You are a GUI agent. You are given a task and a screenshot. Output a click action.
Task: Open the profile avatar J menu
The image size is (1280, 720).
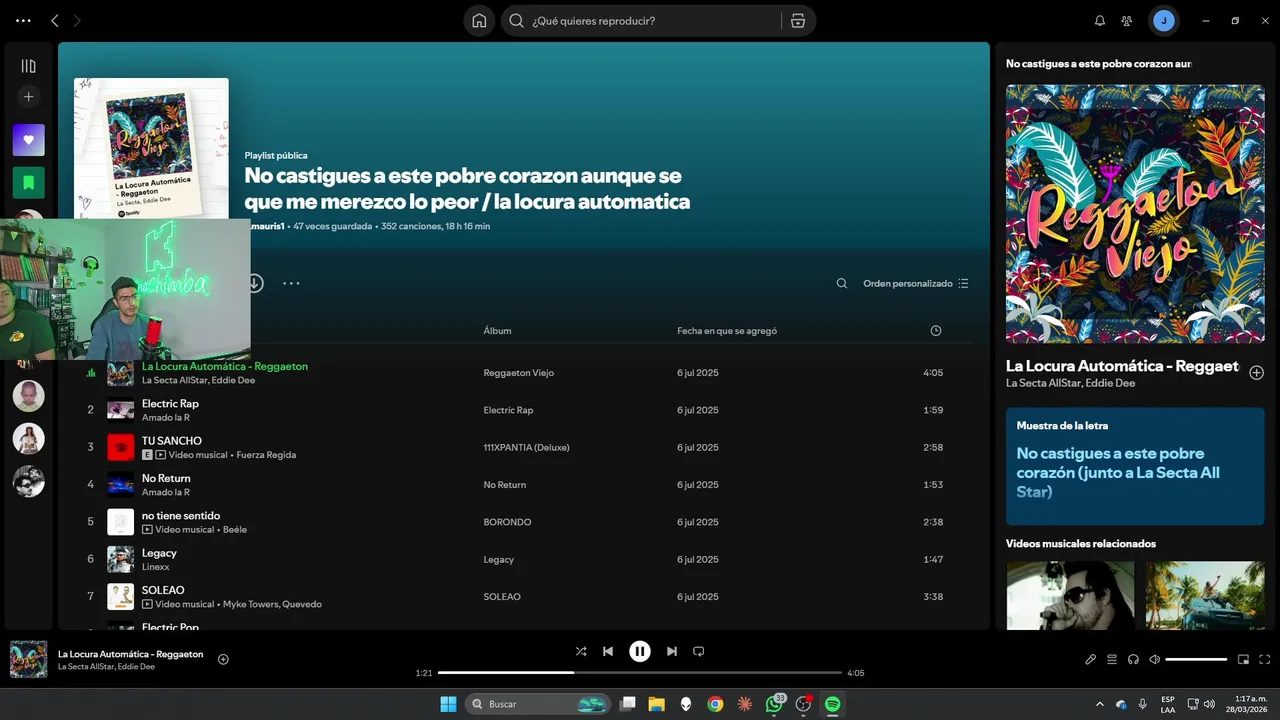tap(1163, 20)
